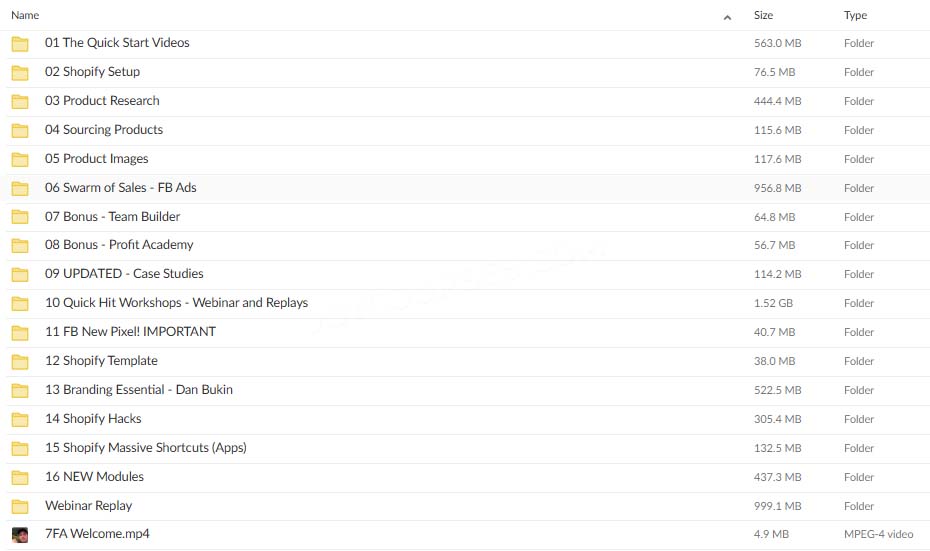Open the 03 Product Research folder
Screen dimensions: 930x551
tap(102, 101)
